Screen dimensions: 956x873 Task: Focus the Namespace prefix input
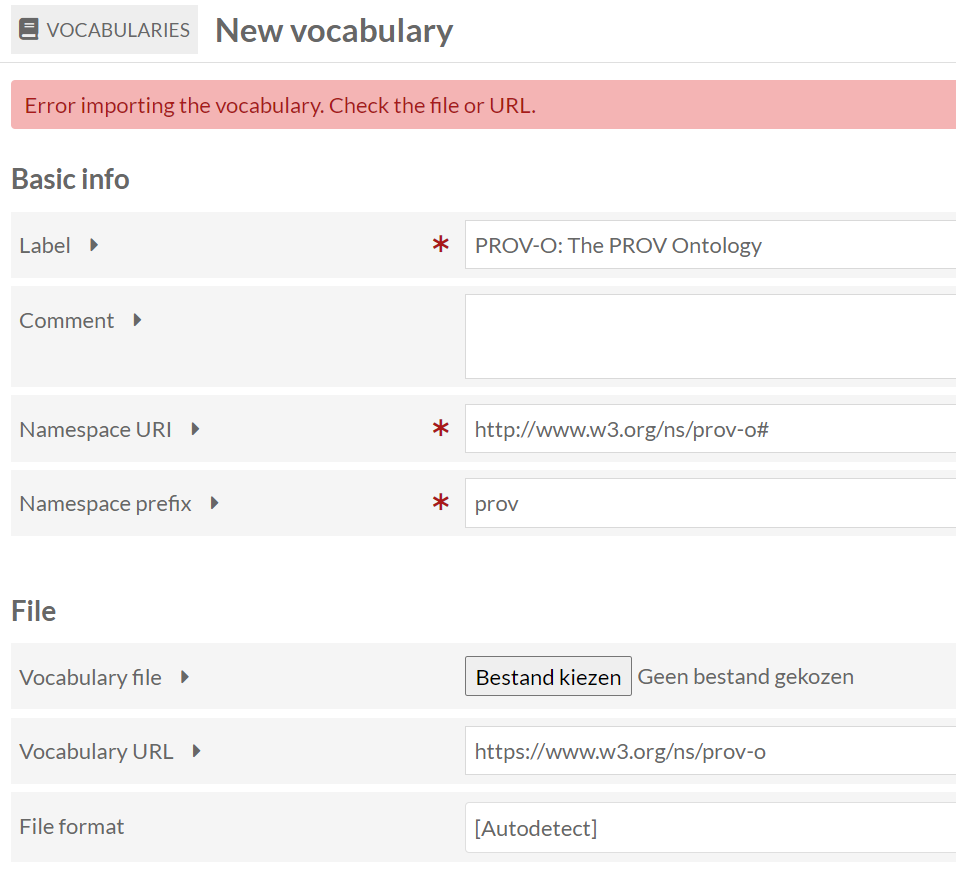pyautogui.click(x=710, y=503)
